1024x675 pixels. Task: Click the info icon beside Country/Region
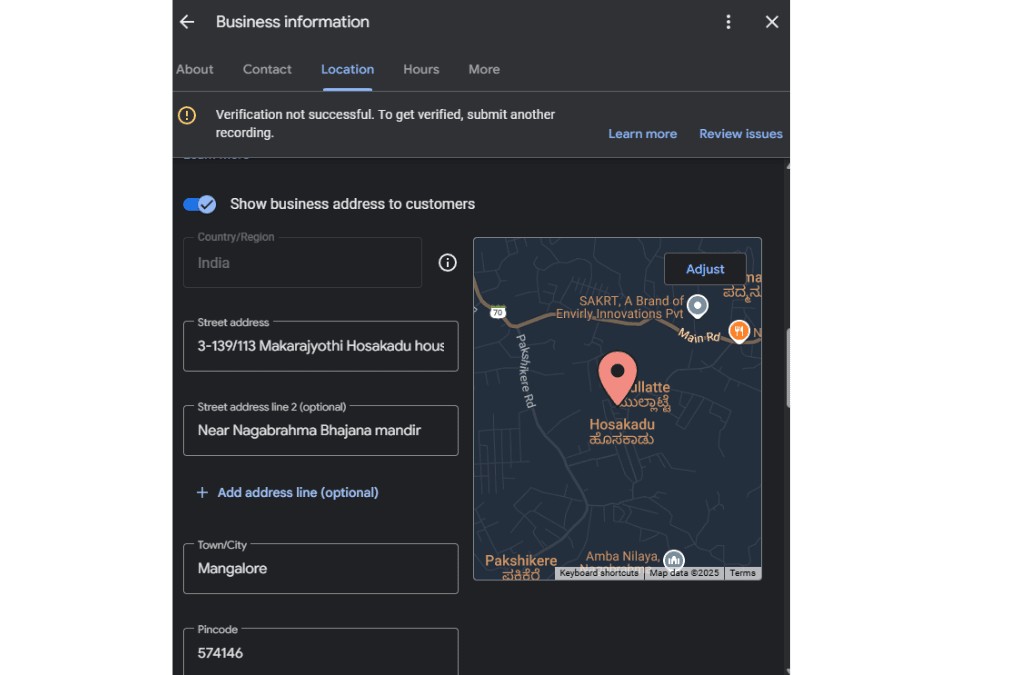click(x=447, y=262)
